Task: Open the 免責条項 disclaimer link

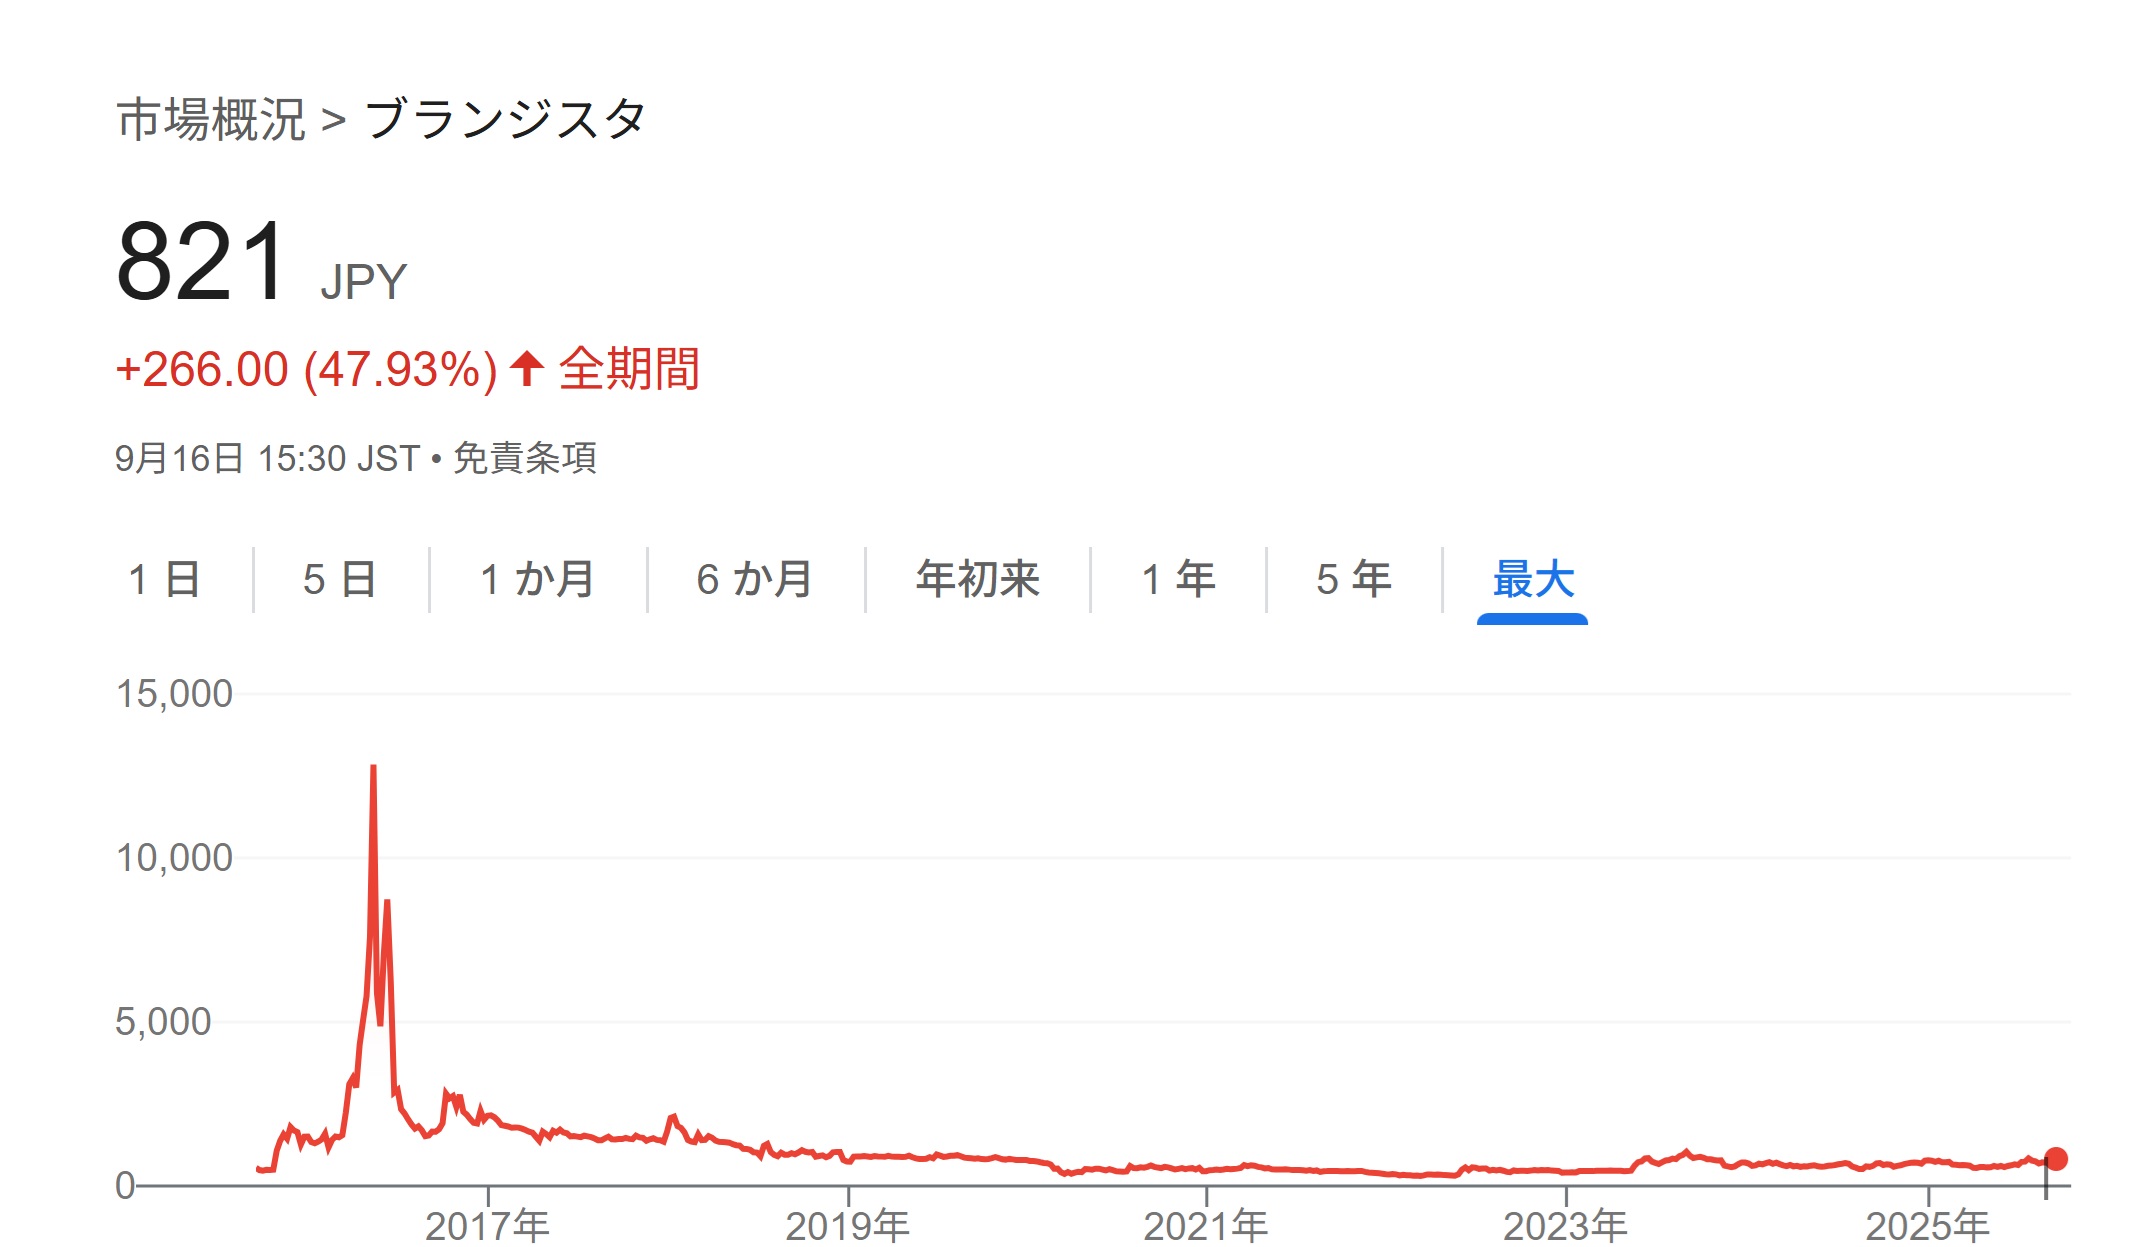Action: coord(525,459)
